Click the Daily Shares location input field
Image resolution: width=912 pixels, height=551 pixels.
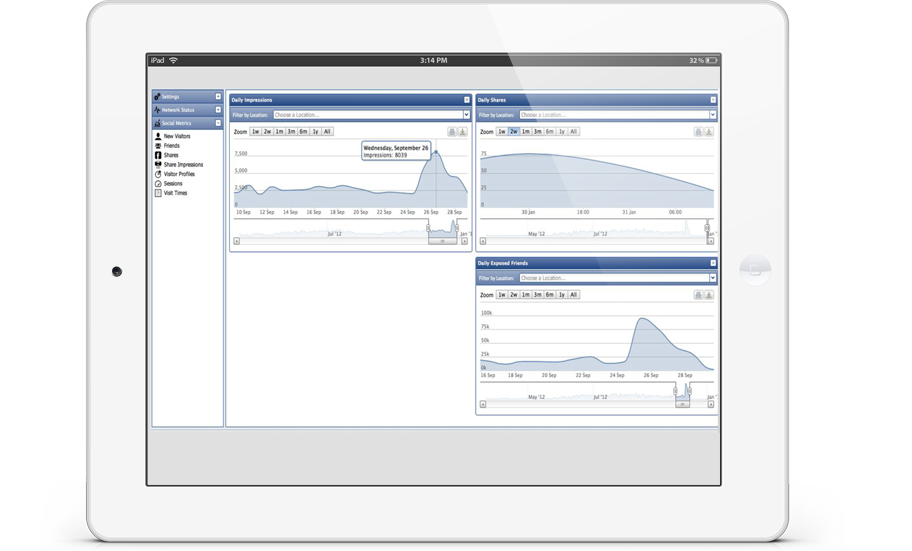click(612, 115)
